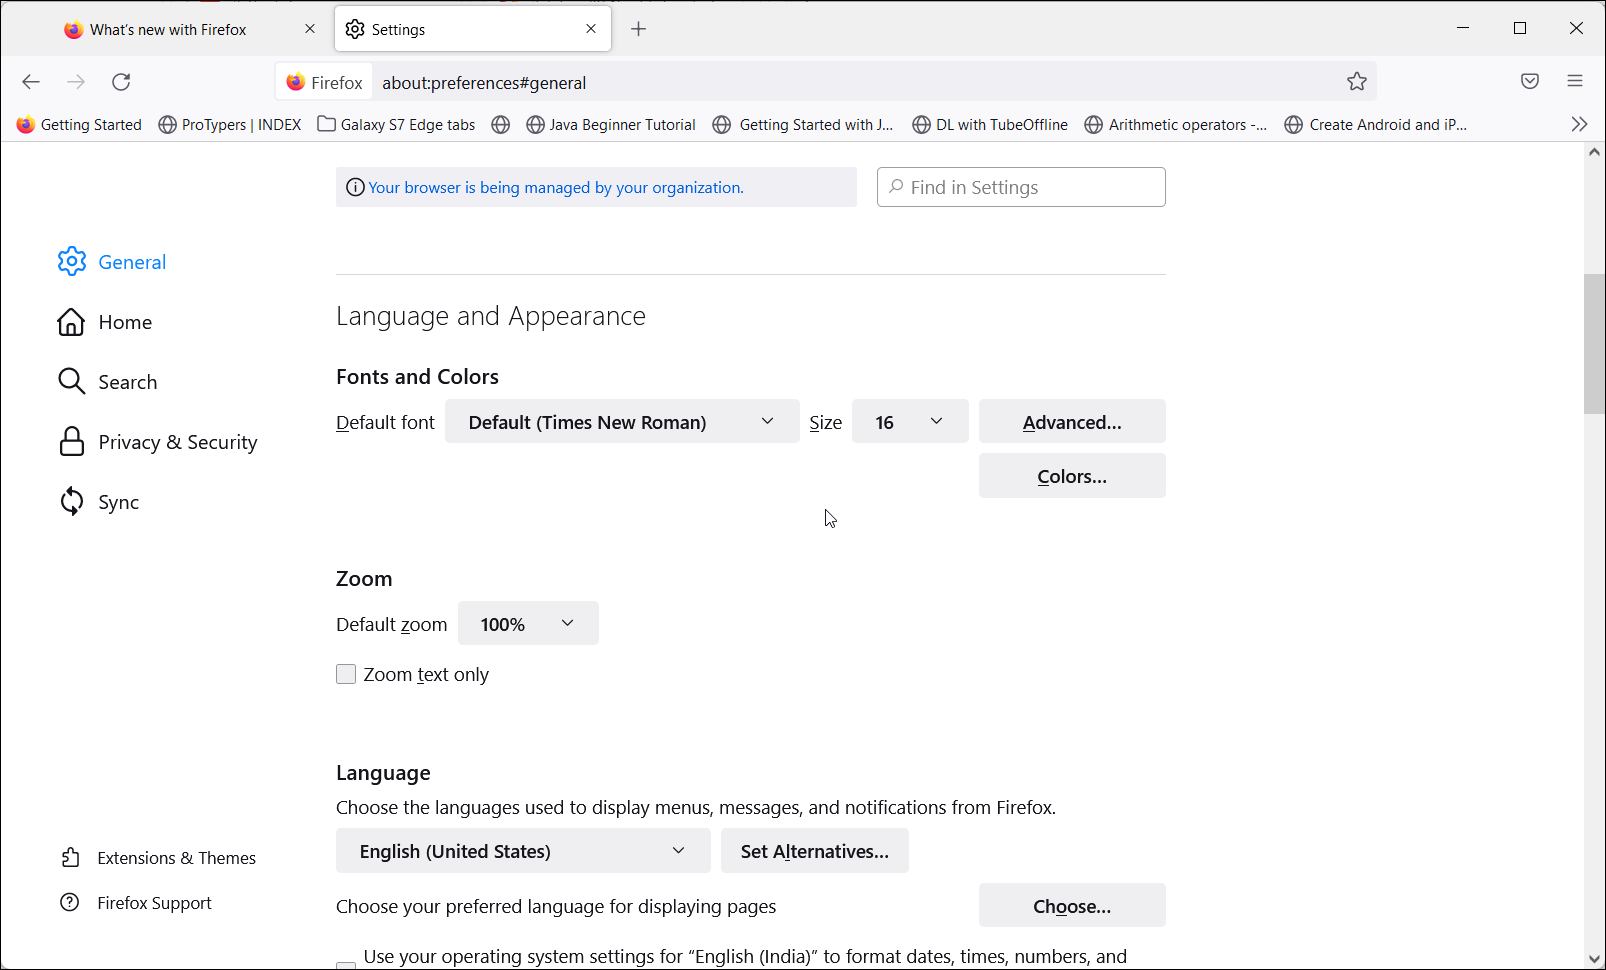Viewport: 1606px width, 970px height.
Task: Open the Firefox application menu
Action: click(1575, 82)
